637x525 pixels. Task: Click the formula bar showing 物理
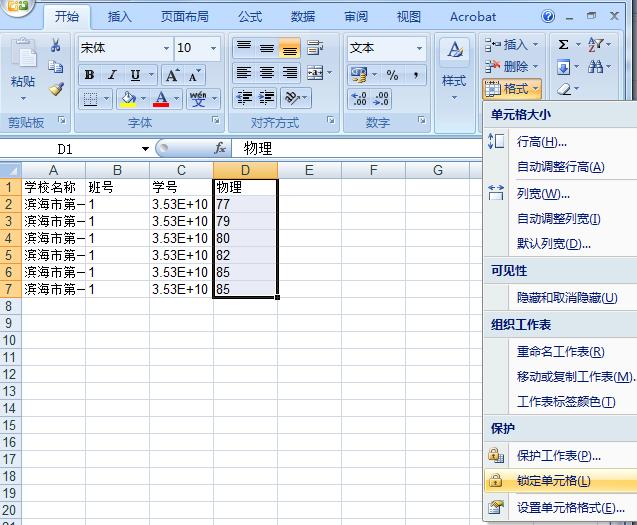(356, 148)
